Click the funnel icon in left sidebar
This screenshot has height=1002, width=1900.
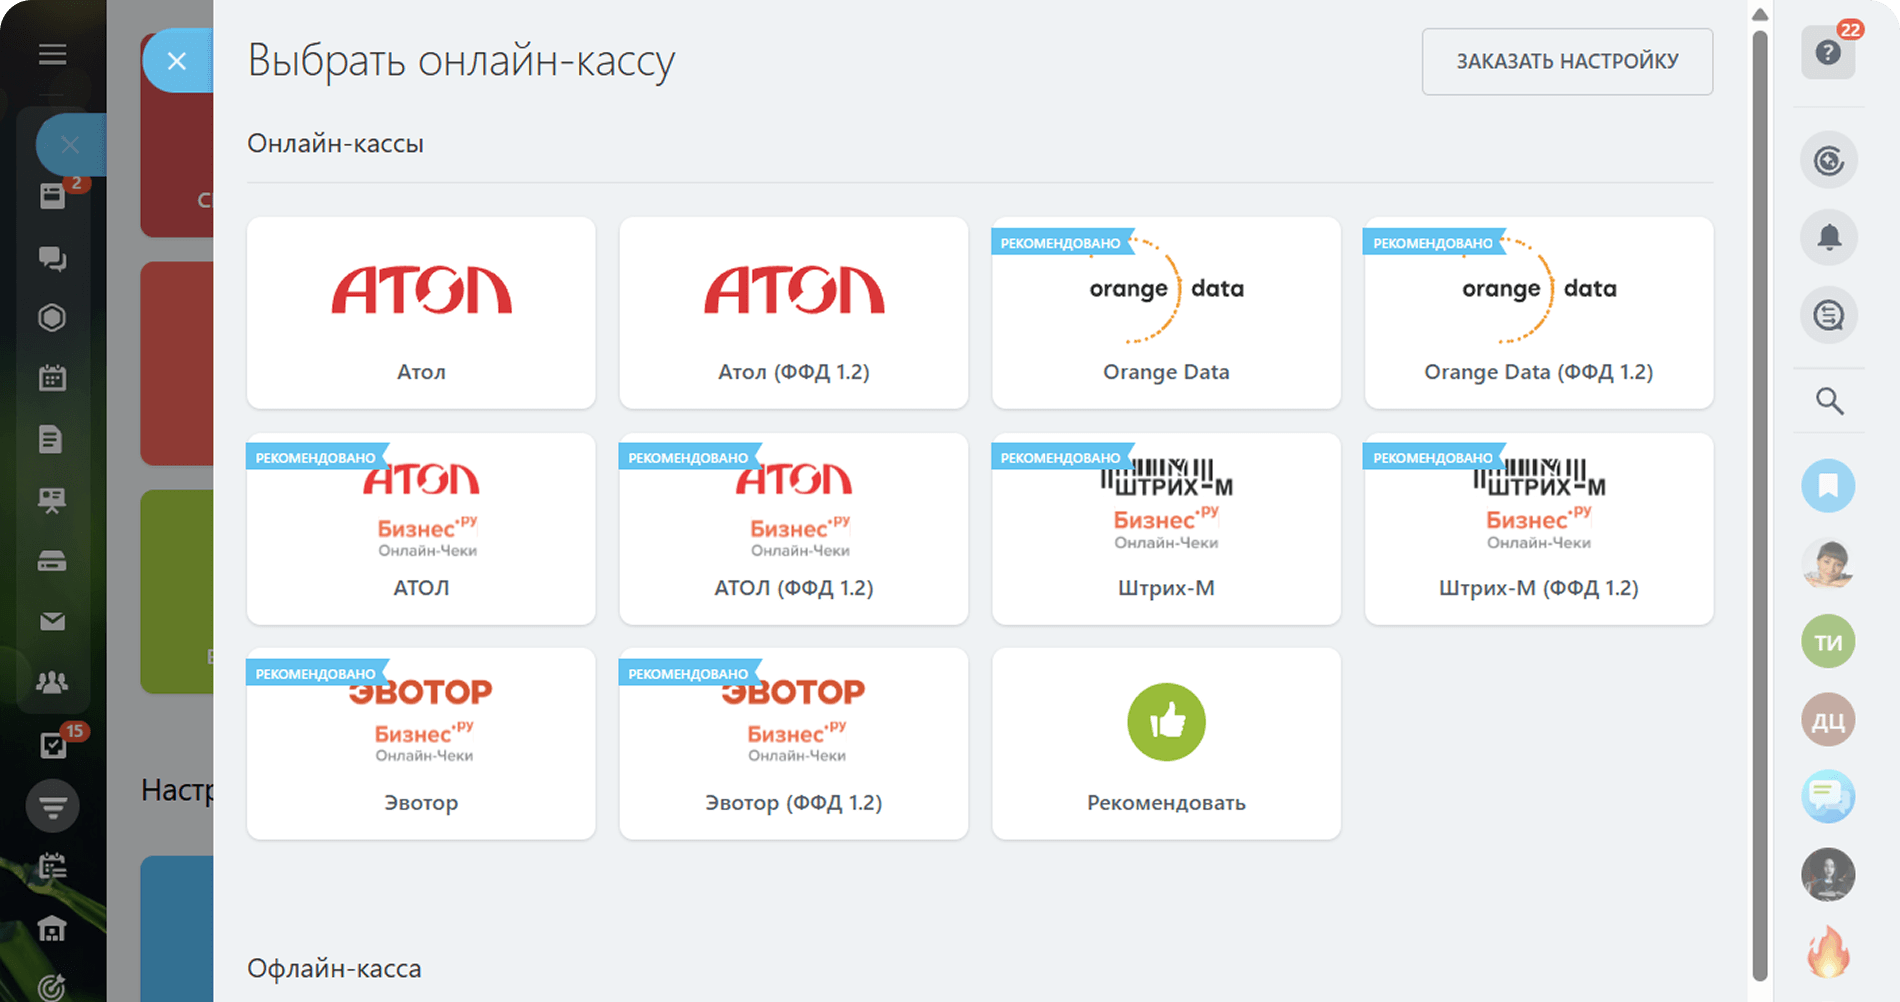52,806
